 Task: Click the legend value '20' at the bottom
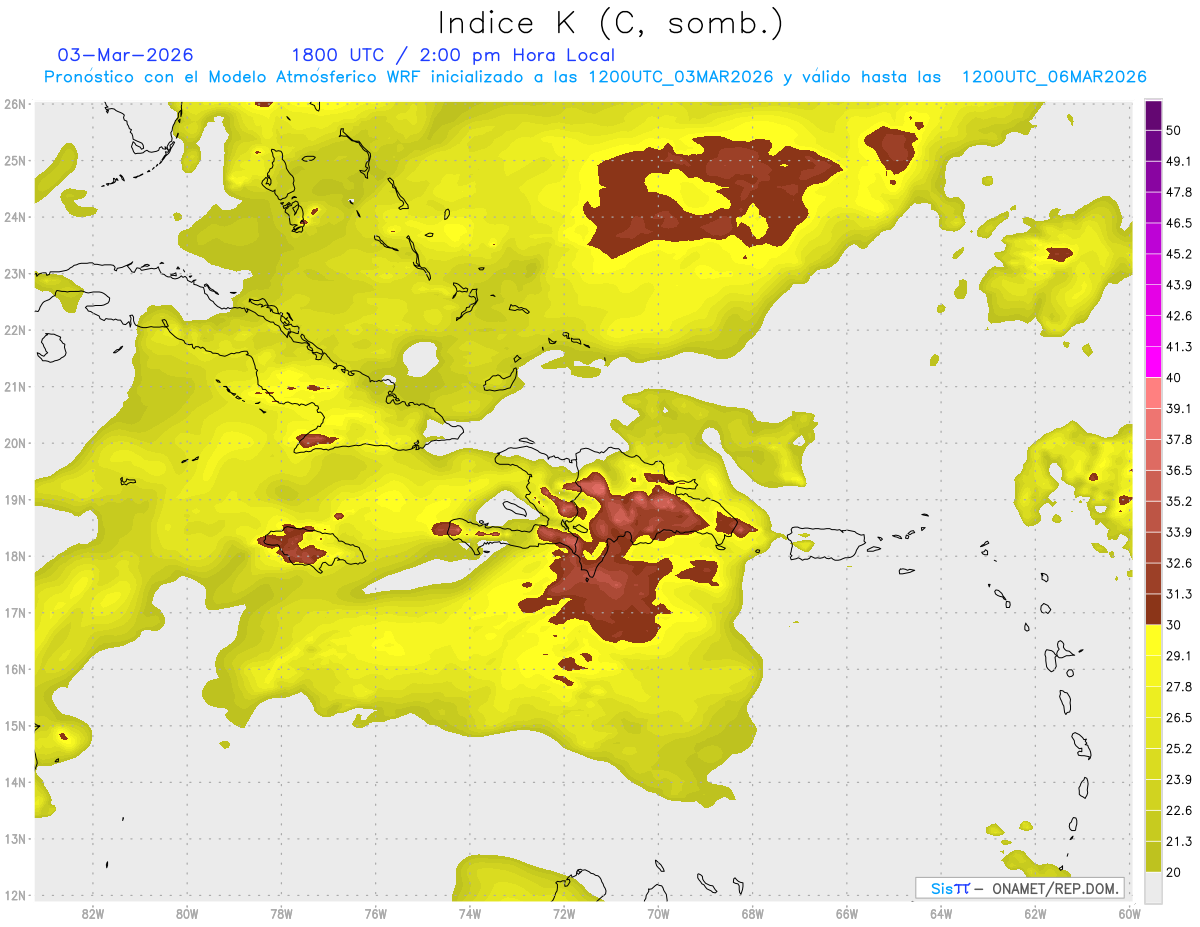click(1174, 872)
